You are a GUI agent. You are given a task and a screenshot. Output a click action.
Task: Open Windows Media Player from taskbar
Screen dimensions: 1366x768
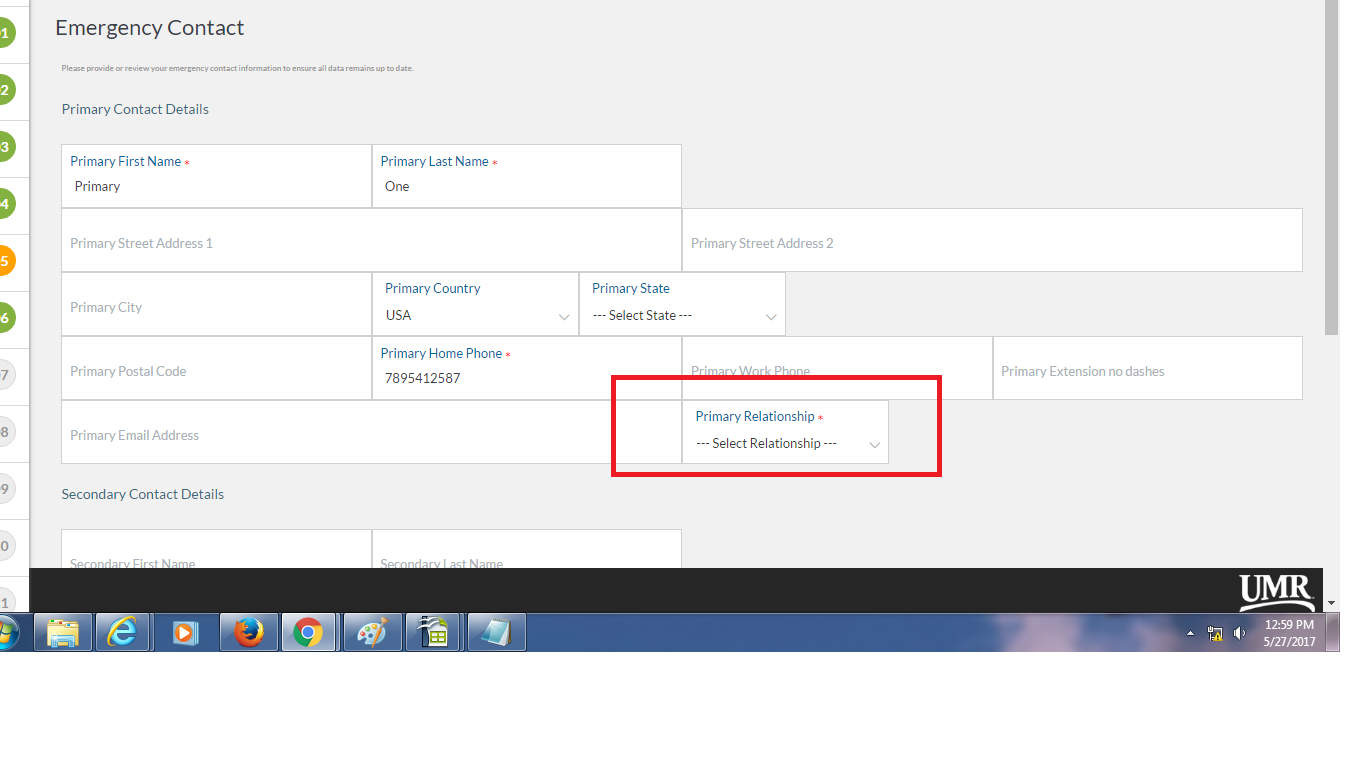click(x=186, y=632)
